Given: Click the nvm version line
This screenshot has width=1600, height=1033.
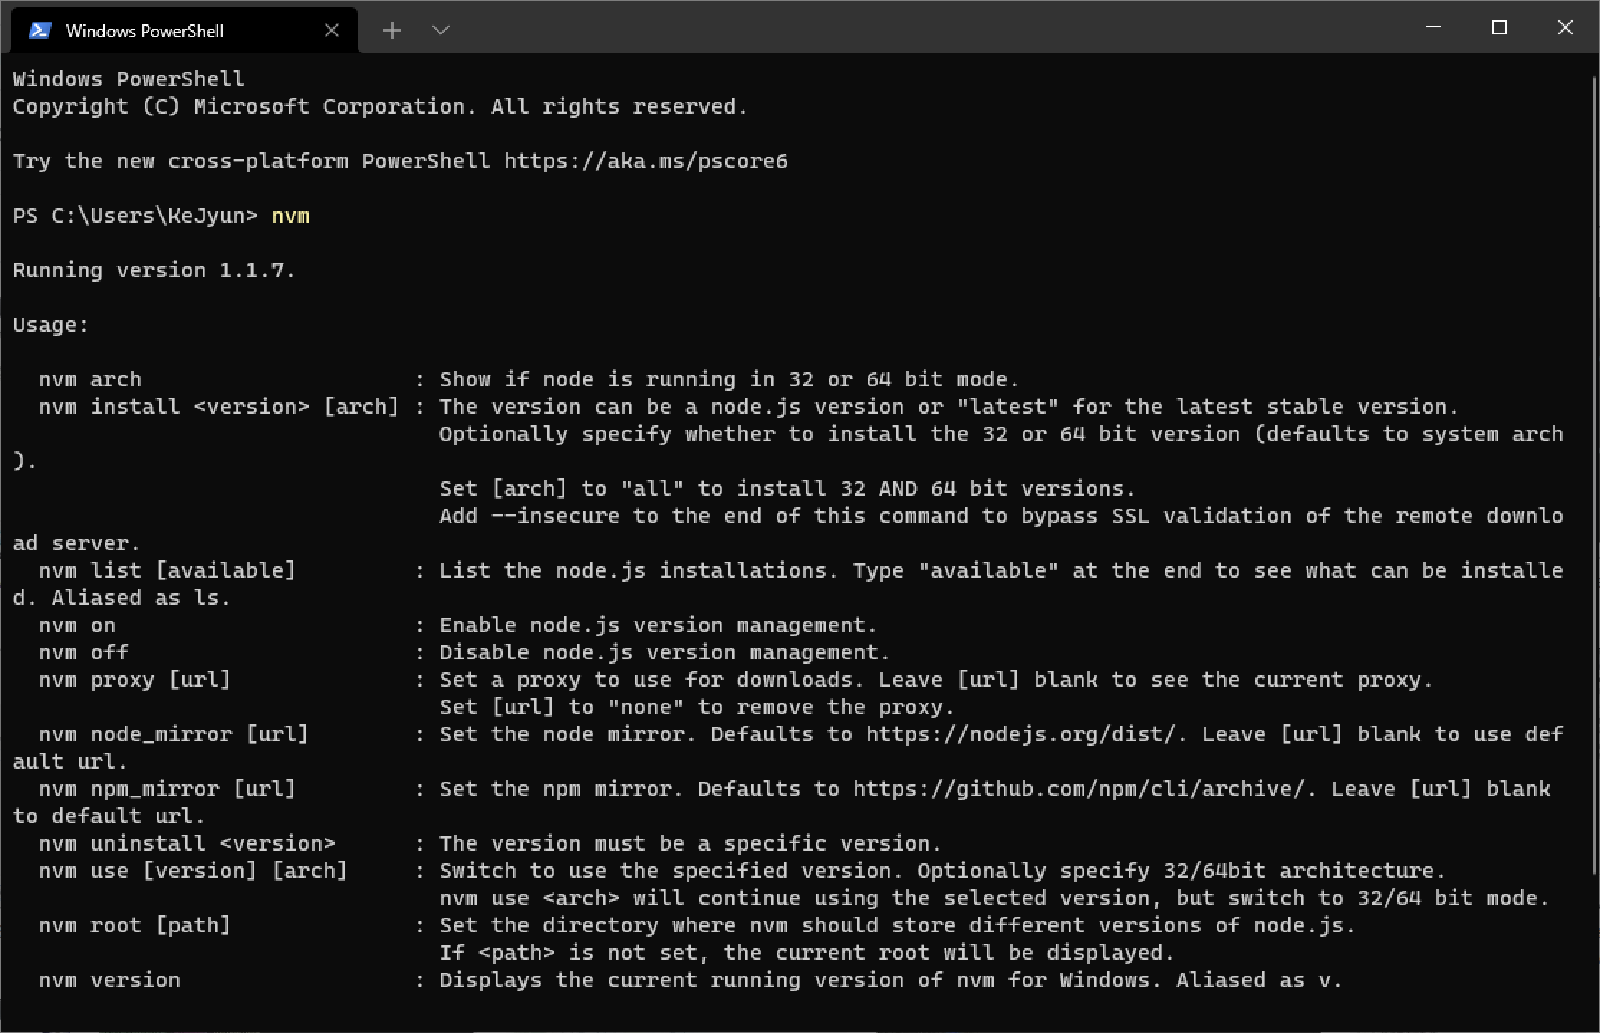Looking at the screenshot, I should pyautogui.click(x=110, y=979).
